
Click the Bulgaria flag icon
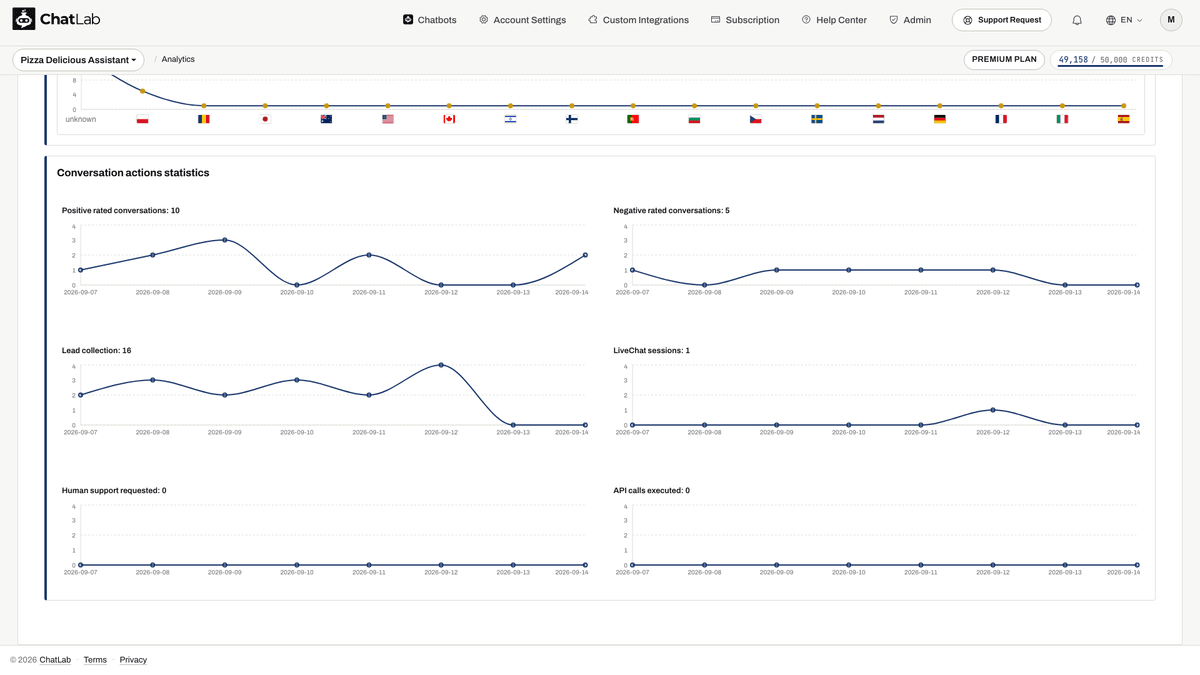click(x=694, y=119)
